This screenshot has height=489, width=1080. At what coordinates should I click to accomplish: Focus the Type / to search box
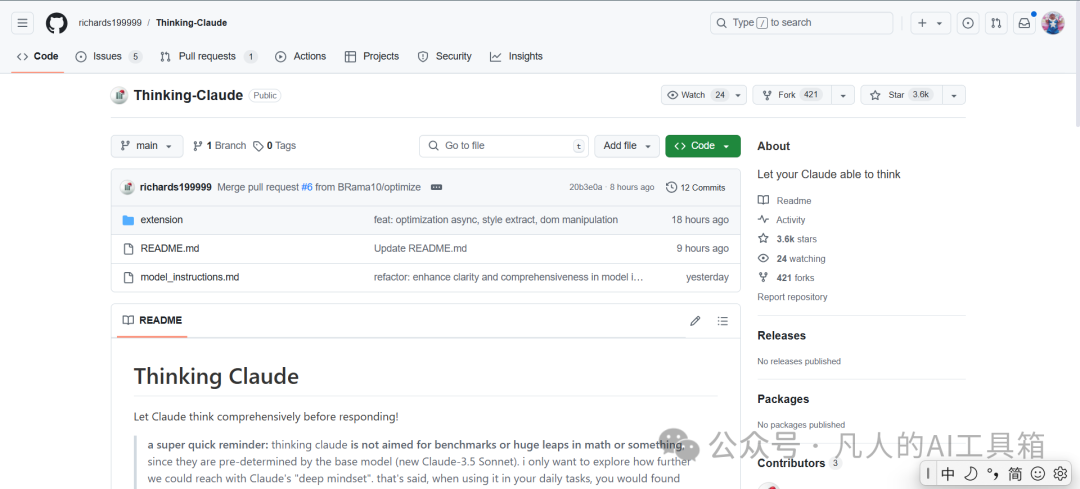point(802,23)
